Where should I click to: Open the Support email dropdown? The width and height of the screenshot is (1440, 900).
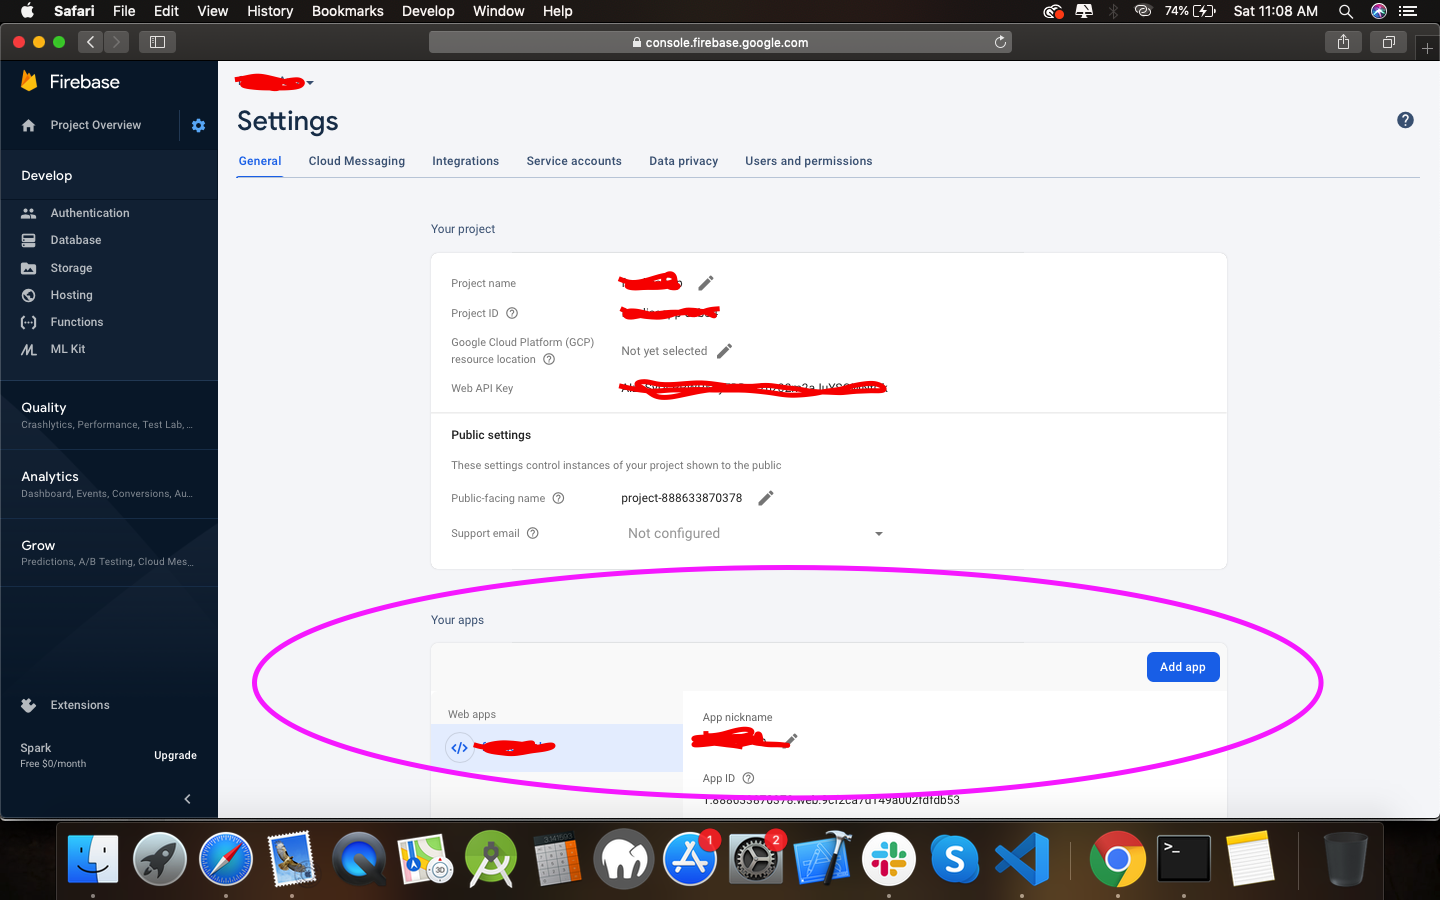(878, 533)
